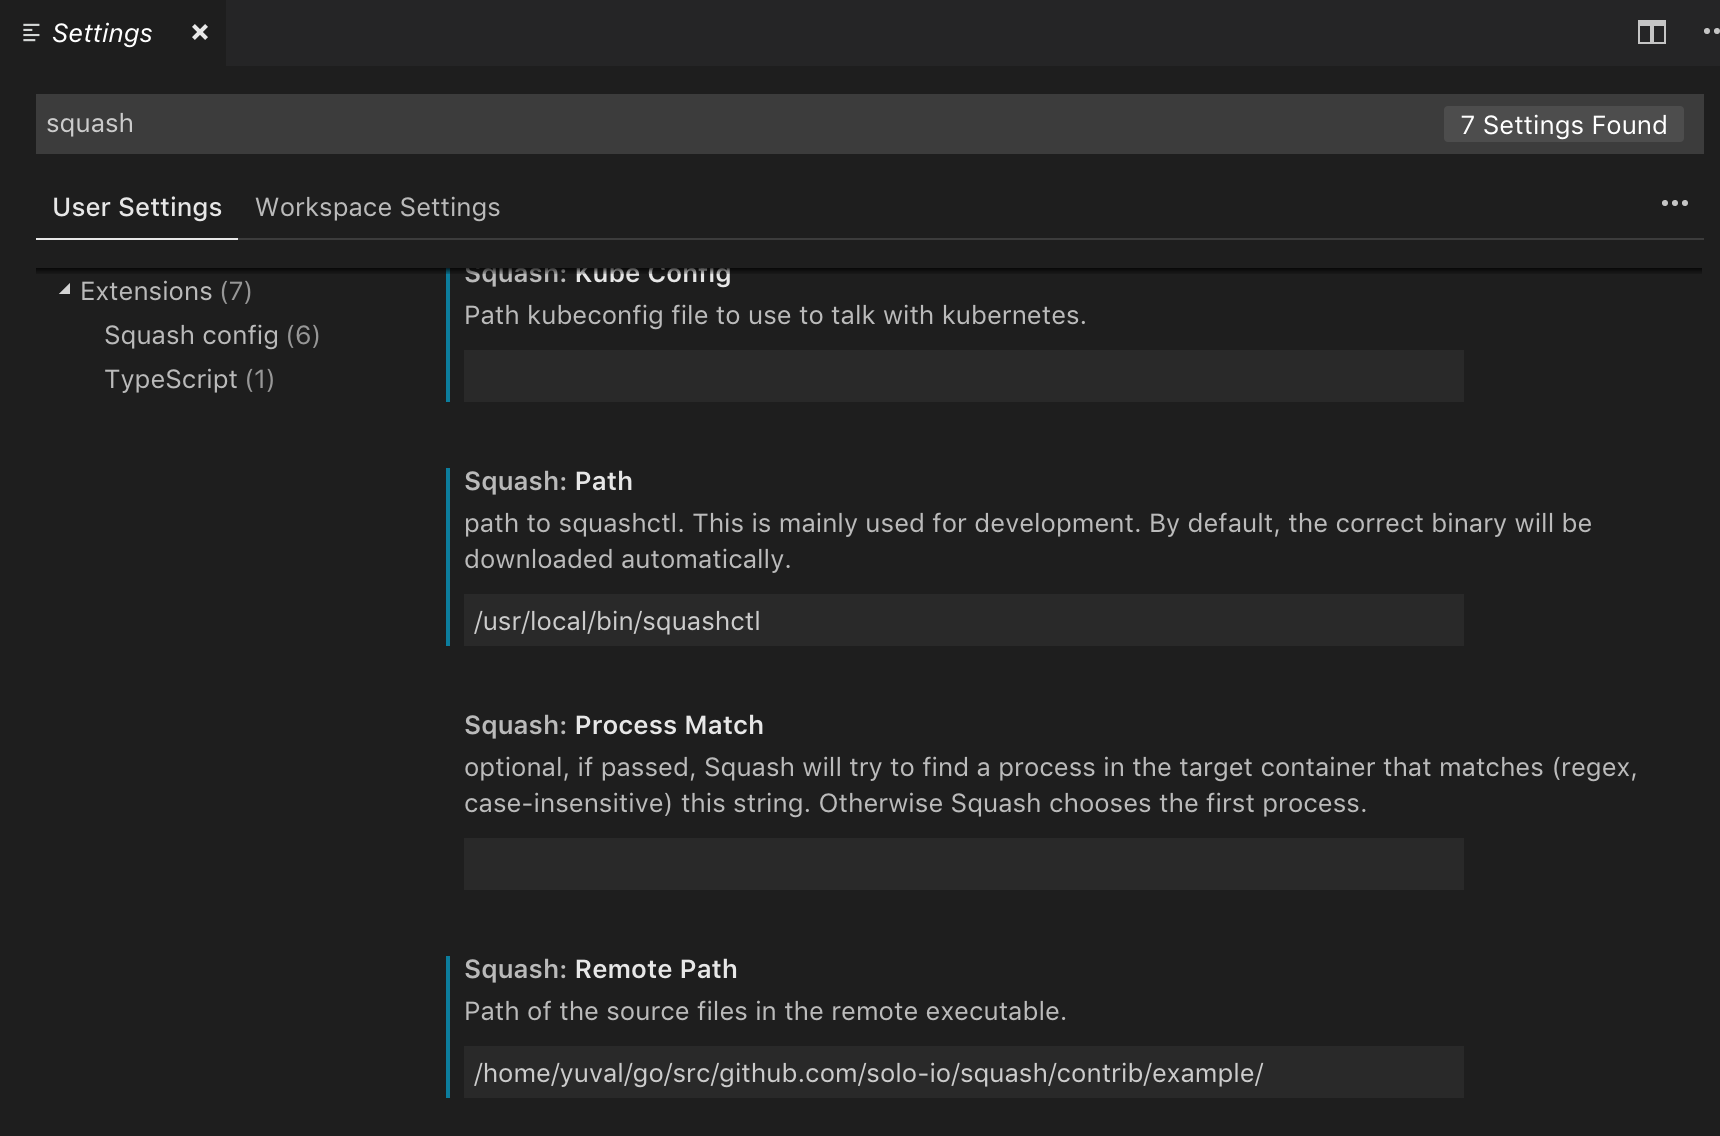Click the Remote Path description text
The height and width of the screenshot is (1136, 1720).
coord(765,1011)
